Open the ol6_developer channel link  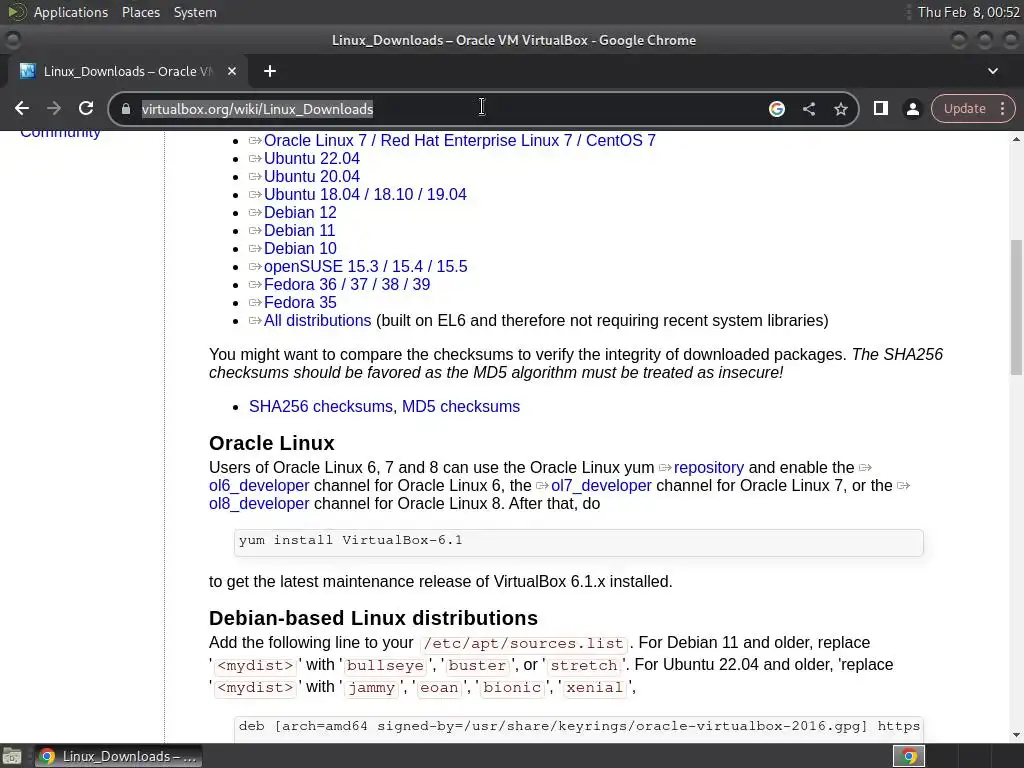click(x=259, y=486)
